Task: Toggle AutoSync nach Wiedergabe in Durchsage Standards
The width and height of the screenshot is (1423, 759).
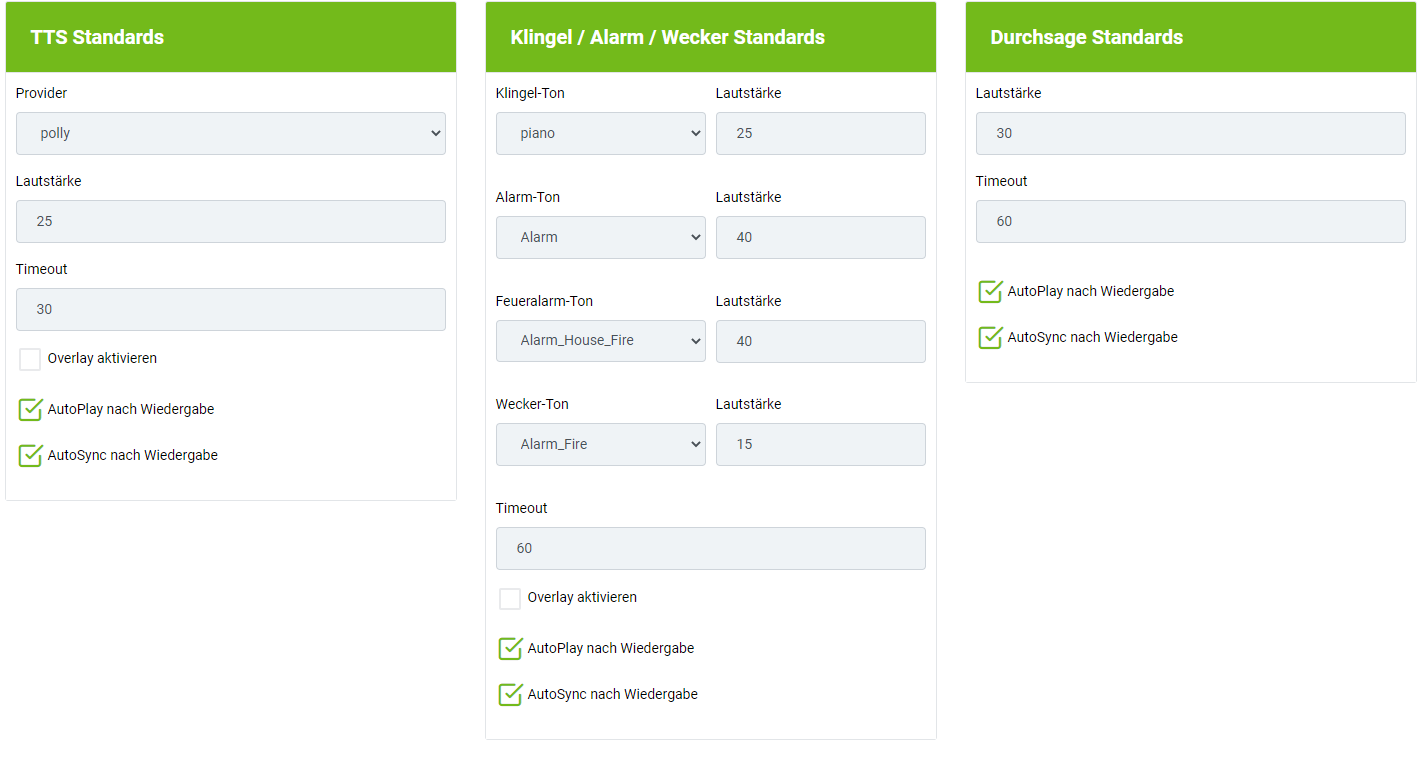Action: point(990,338)
